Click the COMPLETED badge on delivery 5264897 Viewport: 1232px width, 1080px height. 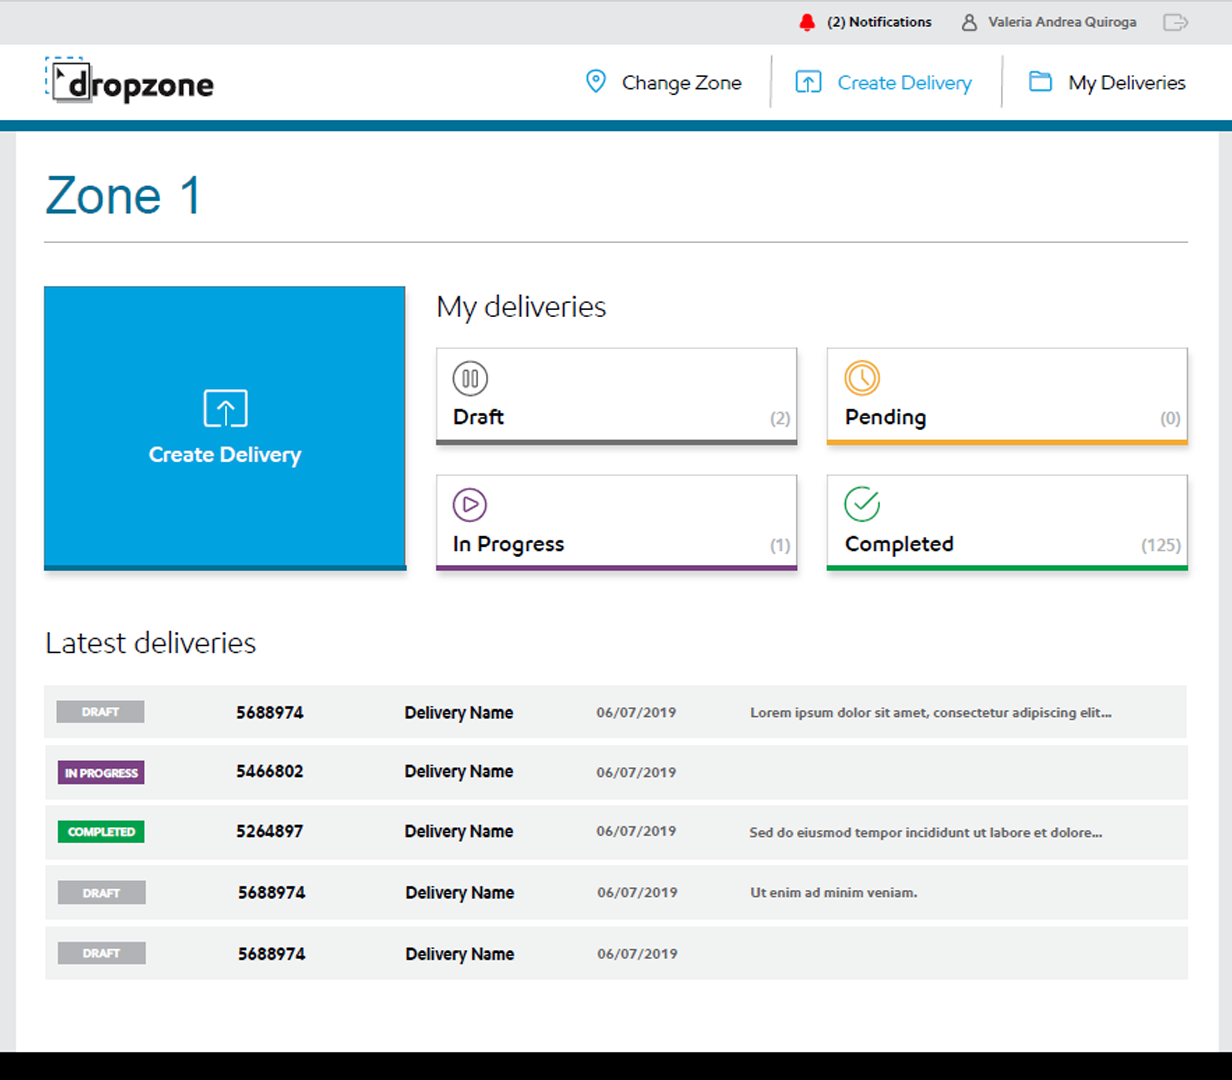[x=100, y=831]
